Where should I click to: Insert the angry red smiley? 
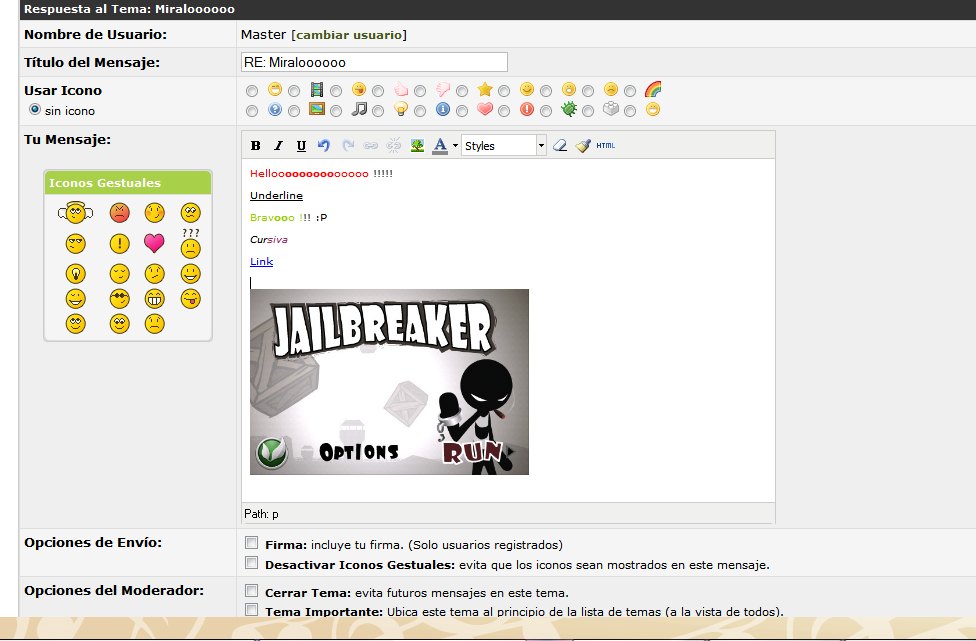(x=120, y=213)
